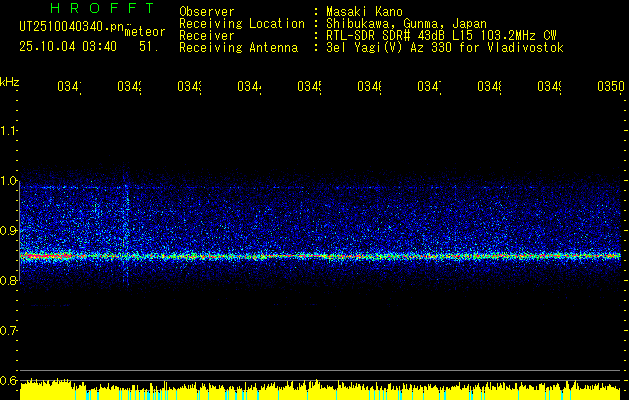The width and height of the screenshot is (629, 400).
Task: Select the filename UT2510040340.pn
Action: [x=72, y=27]
